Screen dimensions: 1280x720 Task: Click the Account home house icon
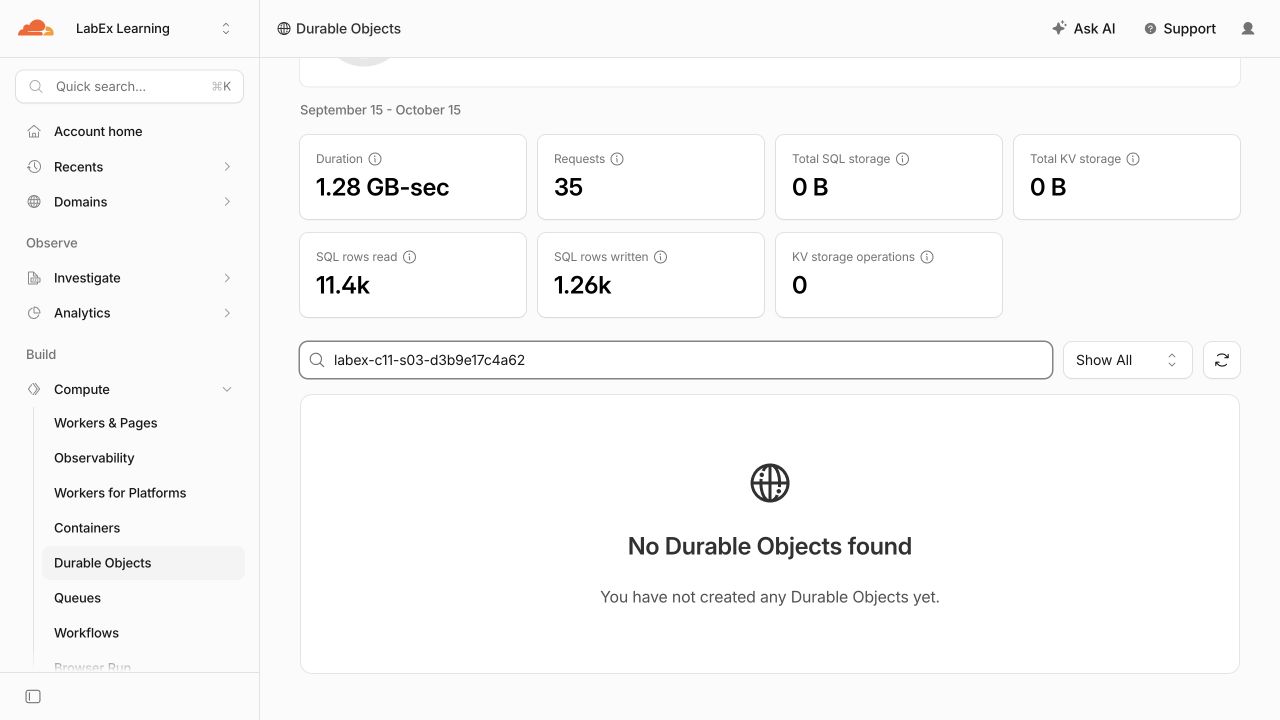pos(34,131)
